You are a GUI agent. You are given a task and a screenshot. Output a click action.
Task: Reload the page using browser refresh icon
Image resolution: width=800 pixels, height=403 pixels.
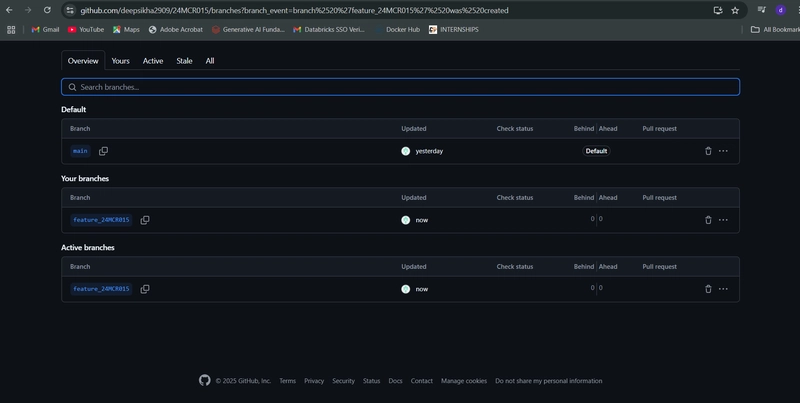(x=47, y=10)
